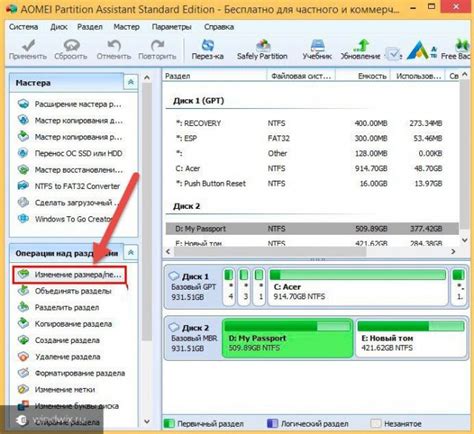Viewport: 474px width, 434px height.
Task: Open the Safely Partition tool
Action: pyautogui.click(x=262, y=49)
